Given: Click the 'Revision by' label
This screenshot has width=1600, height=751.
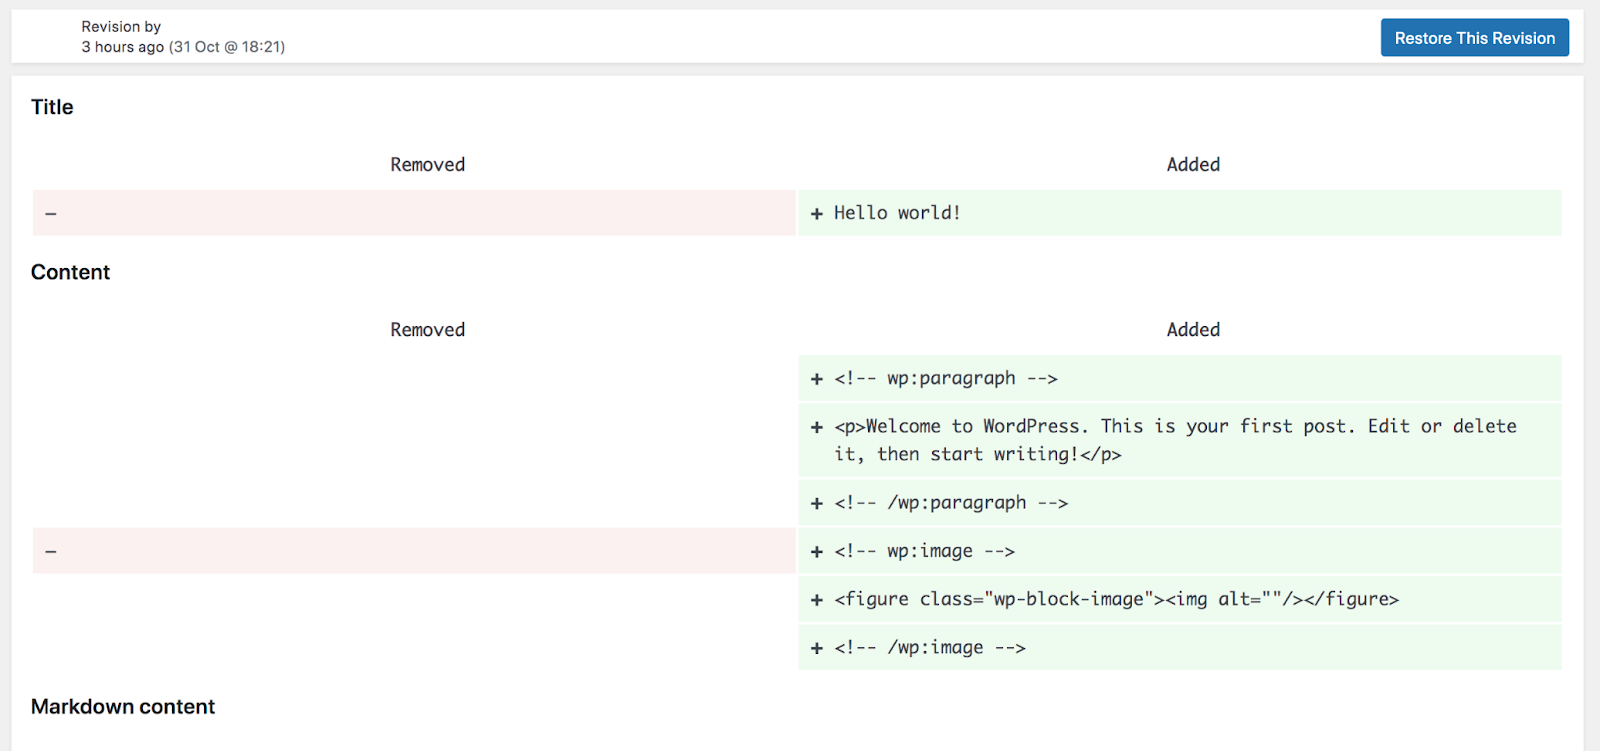Looking at the screenshot, I should tap(121, 27).
